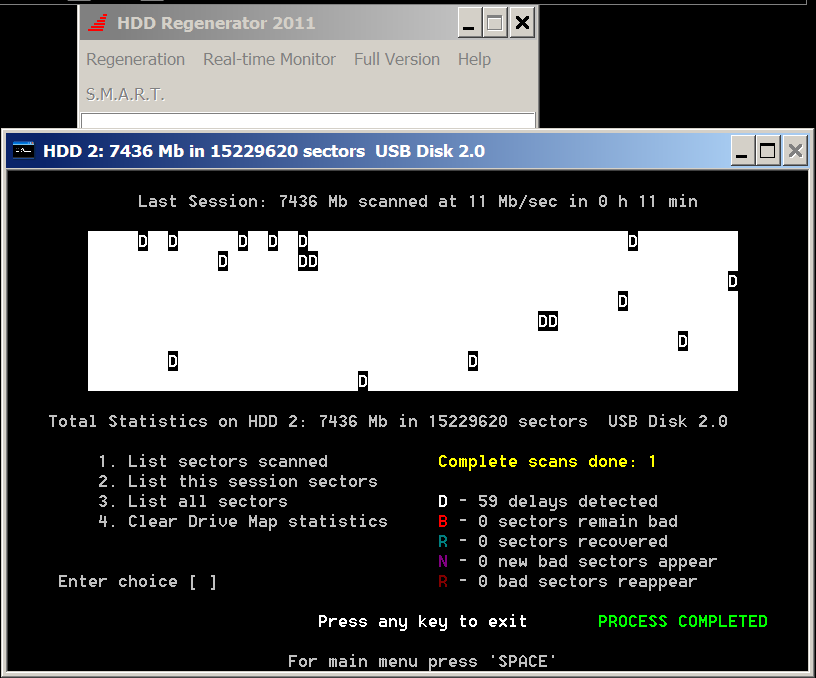Click the HDD Regenerator 2011 title text

[216, 23]
